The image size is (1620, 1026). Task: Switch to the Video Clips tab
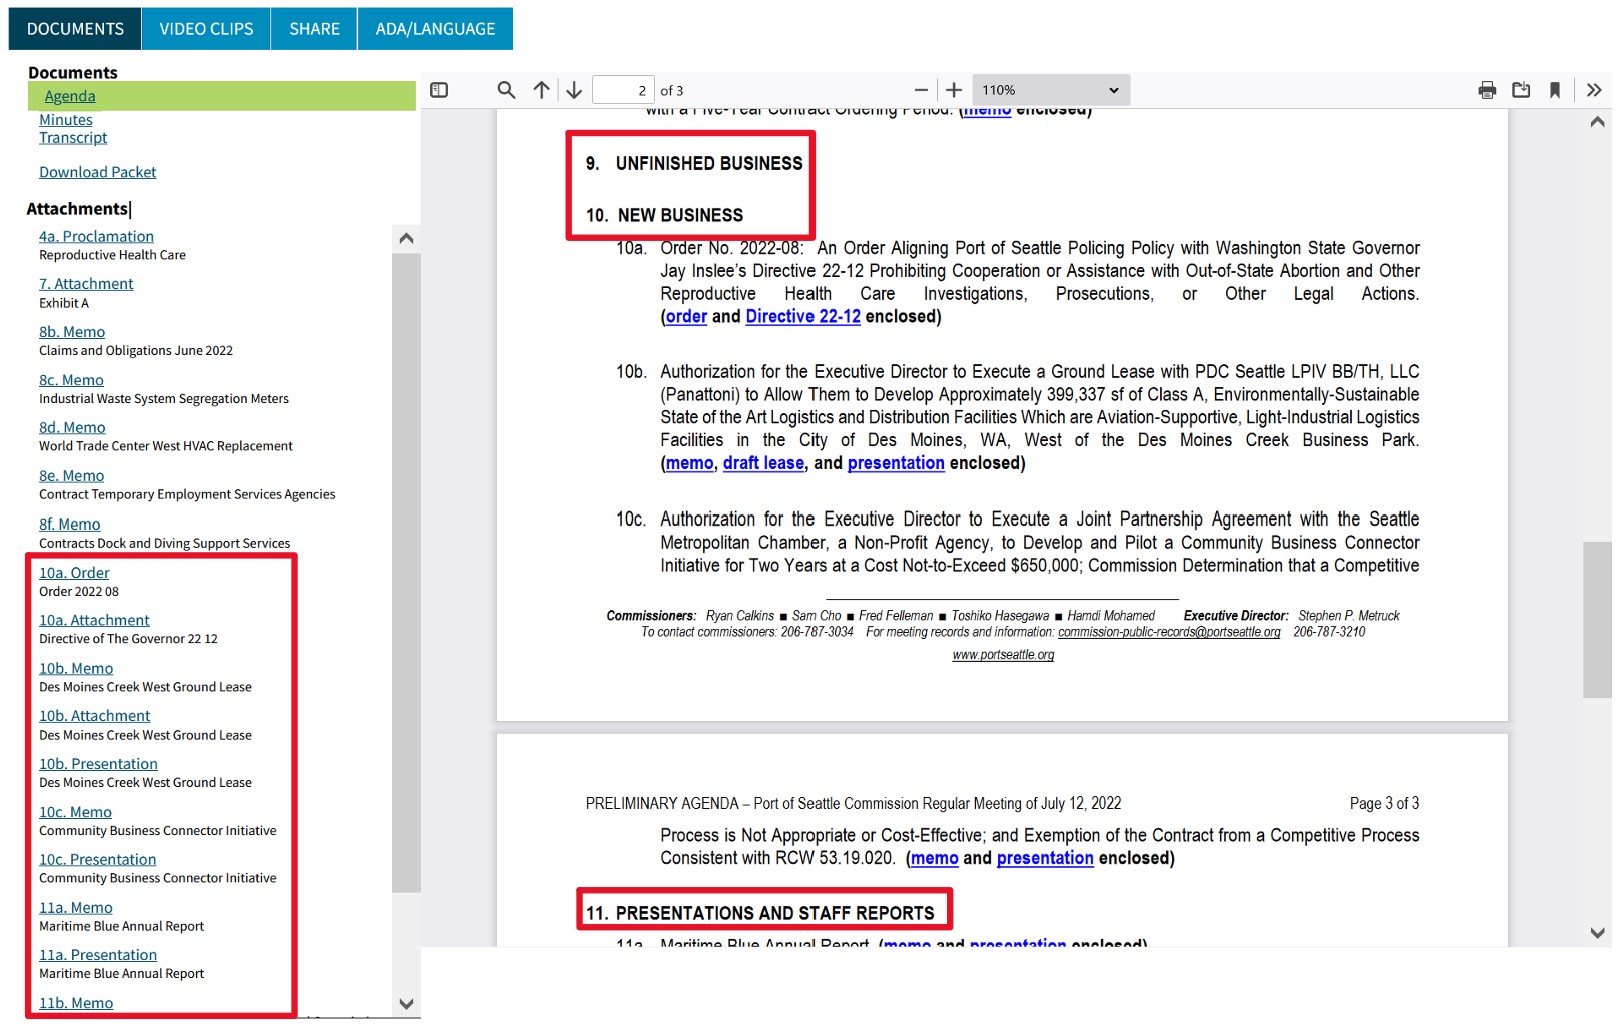click(206, 29)
